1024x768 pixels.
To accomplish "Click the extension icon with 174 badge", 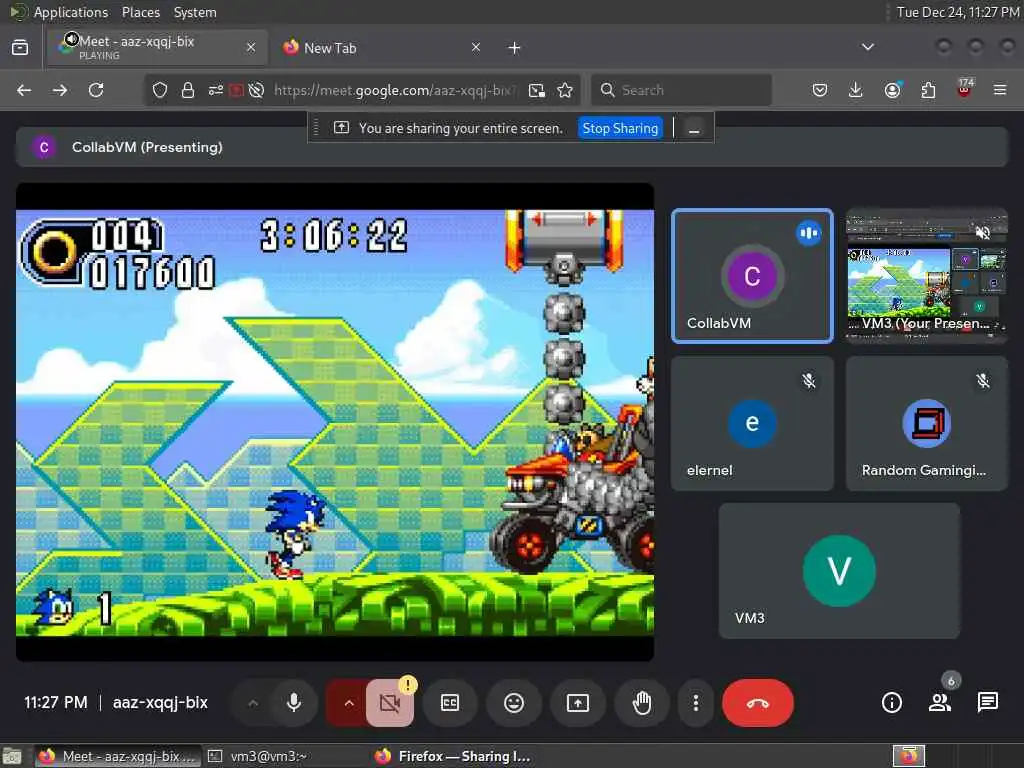I will coord(964,89).
